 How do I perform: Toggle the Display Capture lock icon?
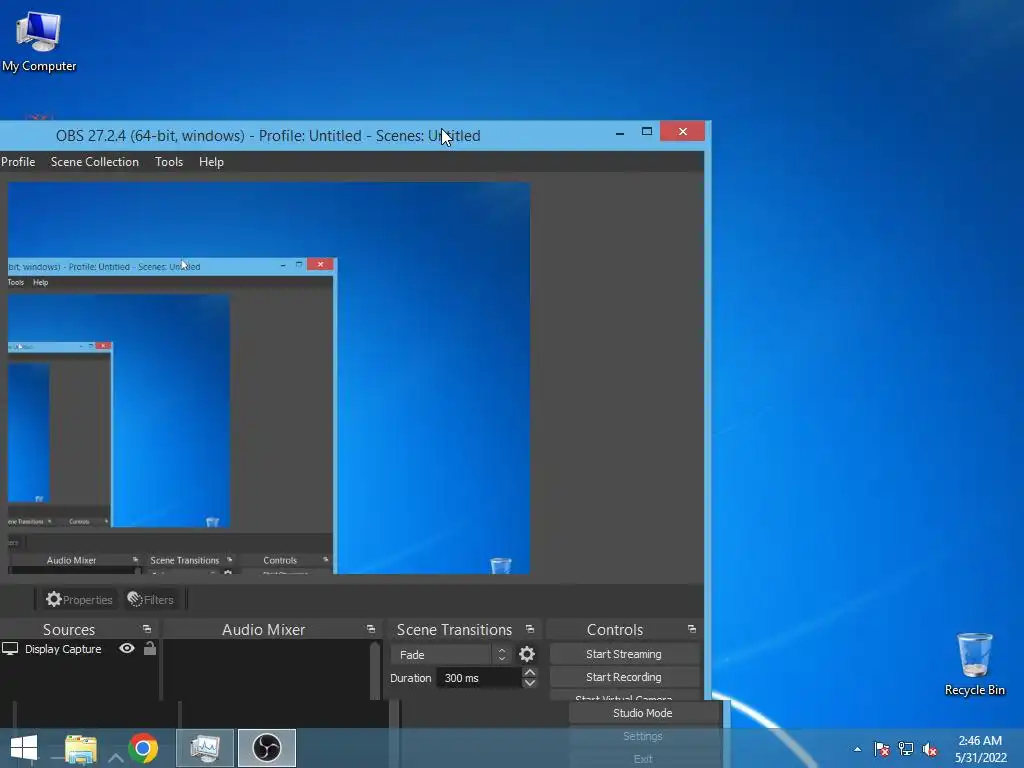(x=150, y=648)
